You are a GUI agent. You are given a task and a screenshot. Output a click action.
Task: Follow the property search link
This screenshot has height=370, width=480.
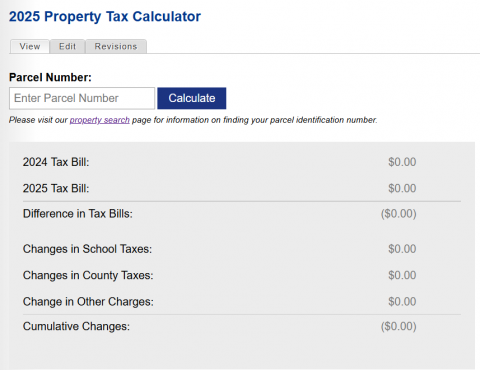tap(99, 120)
